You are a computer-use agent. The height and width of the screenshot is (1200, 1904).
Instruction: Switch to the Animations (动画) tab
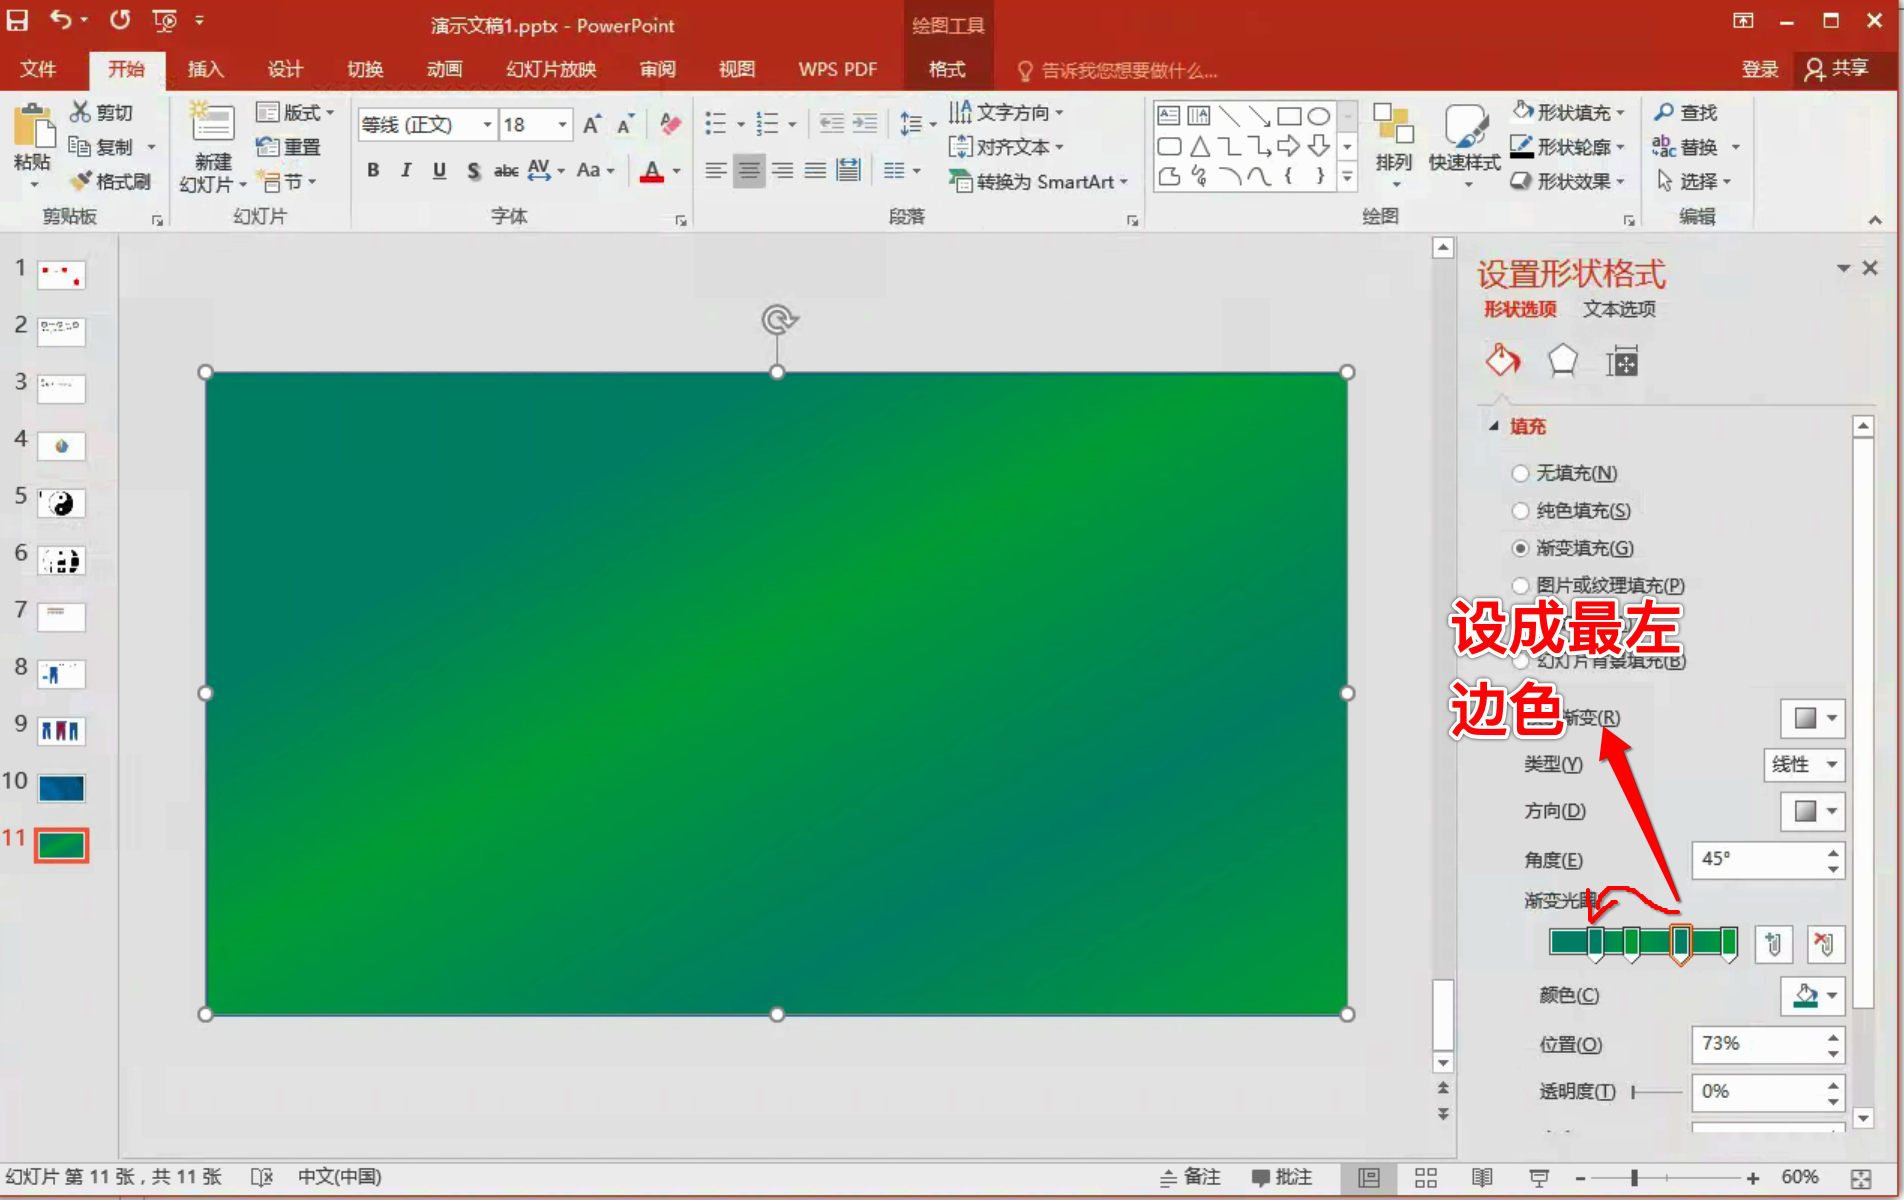pos(444,69)
